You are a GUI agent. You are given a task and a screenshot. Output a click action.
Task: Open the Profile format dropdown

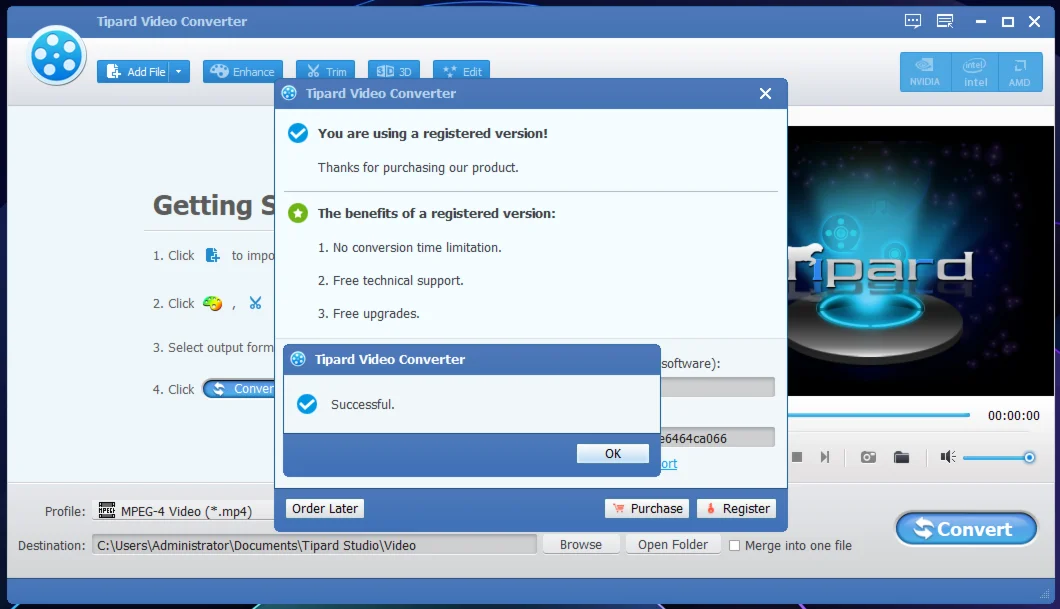pos(185,511)
